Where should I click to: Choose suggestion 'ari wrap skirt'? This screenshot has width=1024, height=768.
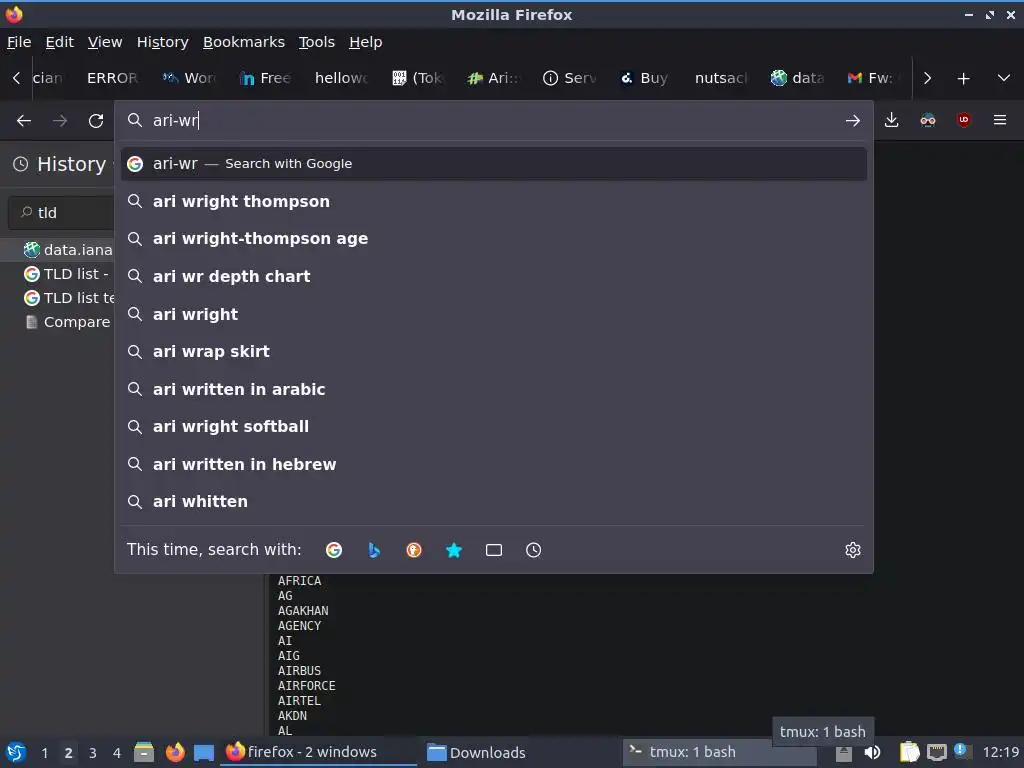[494, 351]
